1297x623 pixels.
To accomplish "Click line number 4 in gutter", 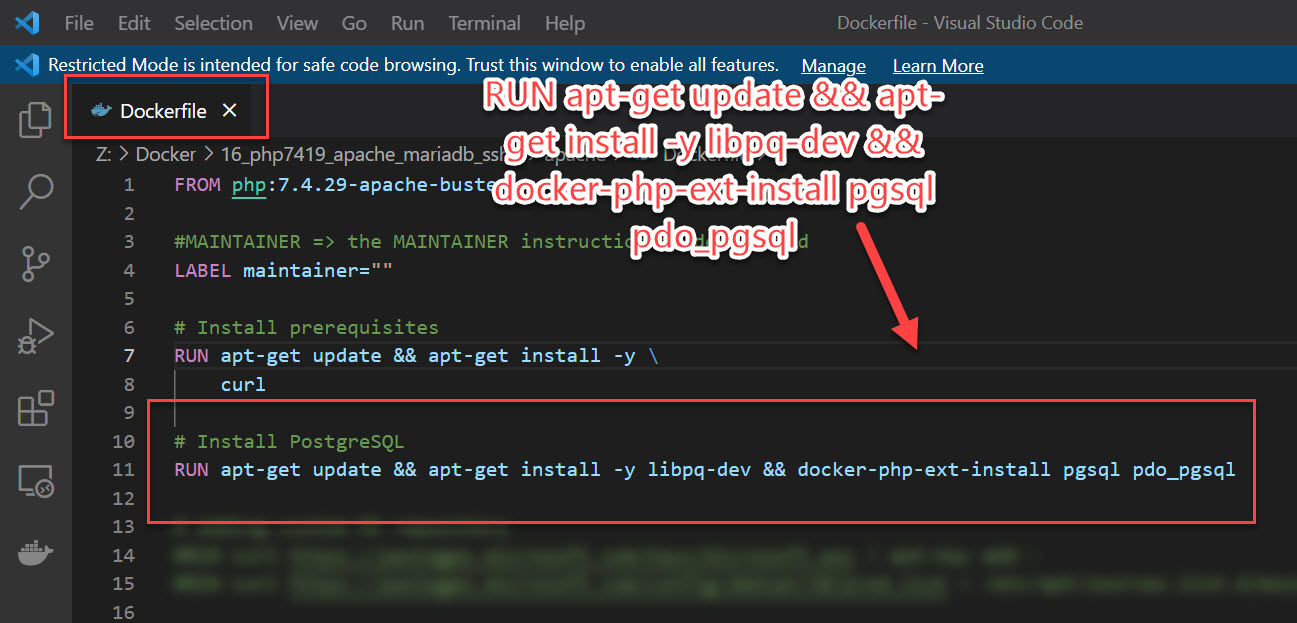I will [128, 270].
